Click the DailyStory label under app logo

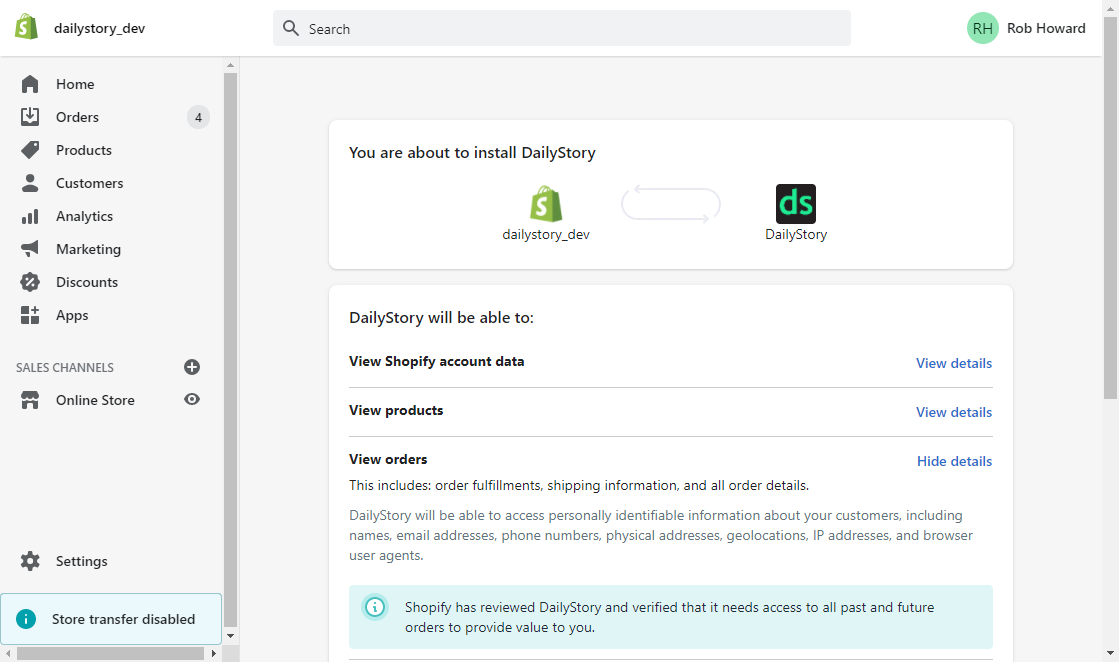pyautogui.click(x=796, y=235)
